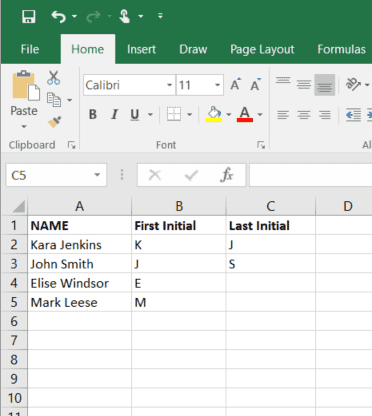Save the workbook with the floppy disk icon
Screen dimensions: 372x416
pyautogui.click(x=29, y=16)
